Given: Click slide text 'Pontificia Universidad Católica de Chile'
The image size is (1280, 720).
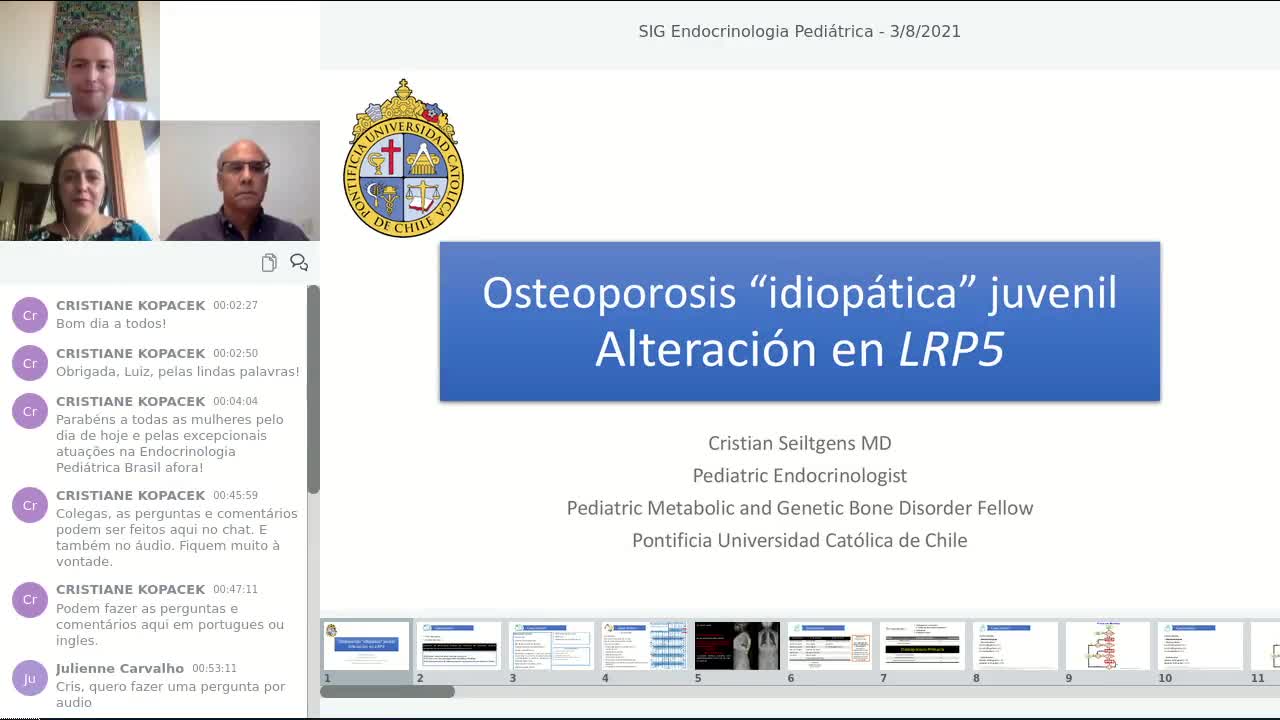Looking at the screenshot, I should 800,540.
